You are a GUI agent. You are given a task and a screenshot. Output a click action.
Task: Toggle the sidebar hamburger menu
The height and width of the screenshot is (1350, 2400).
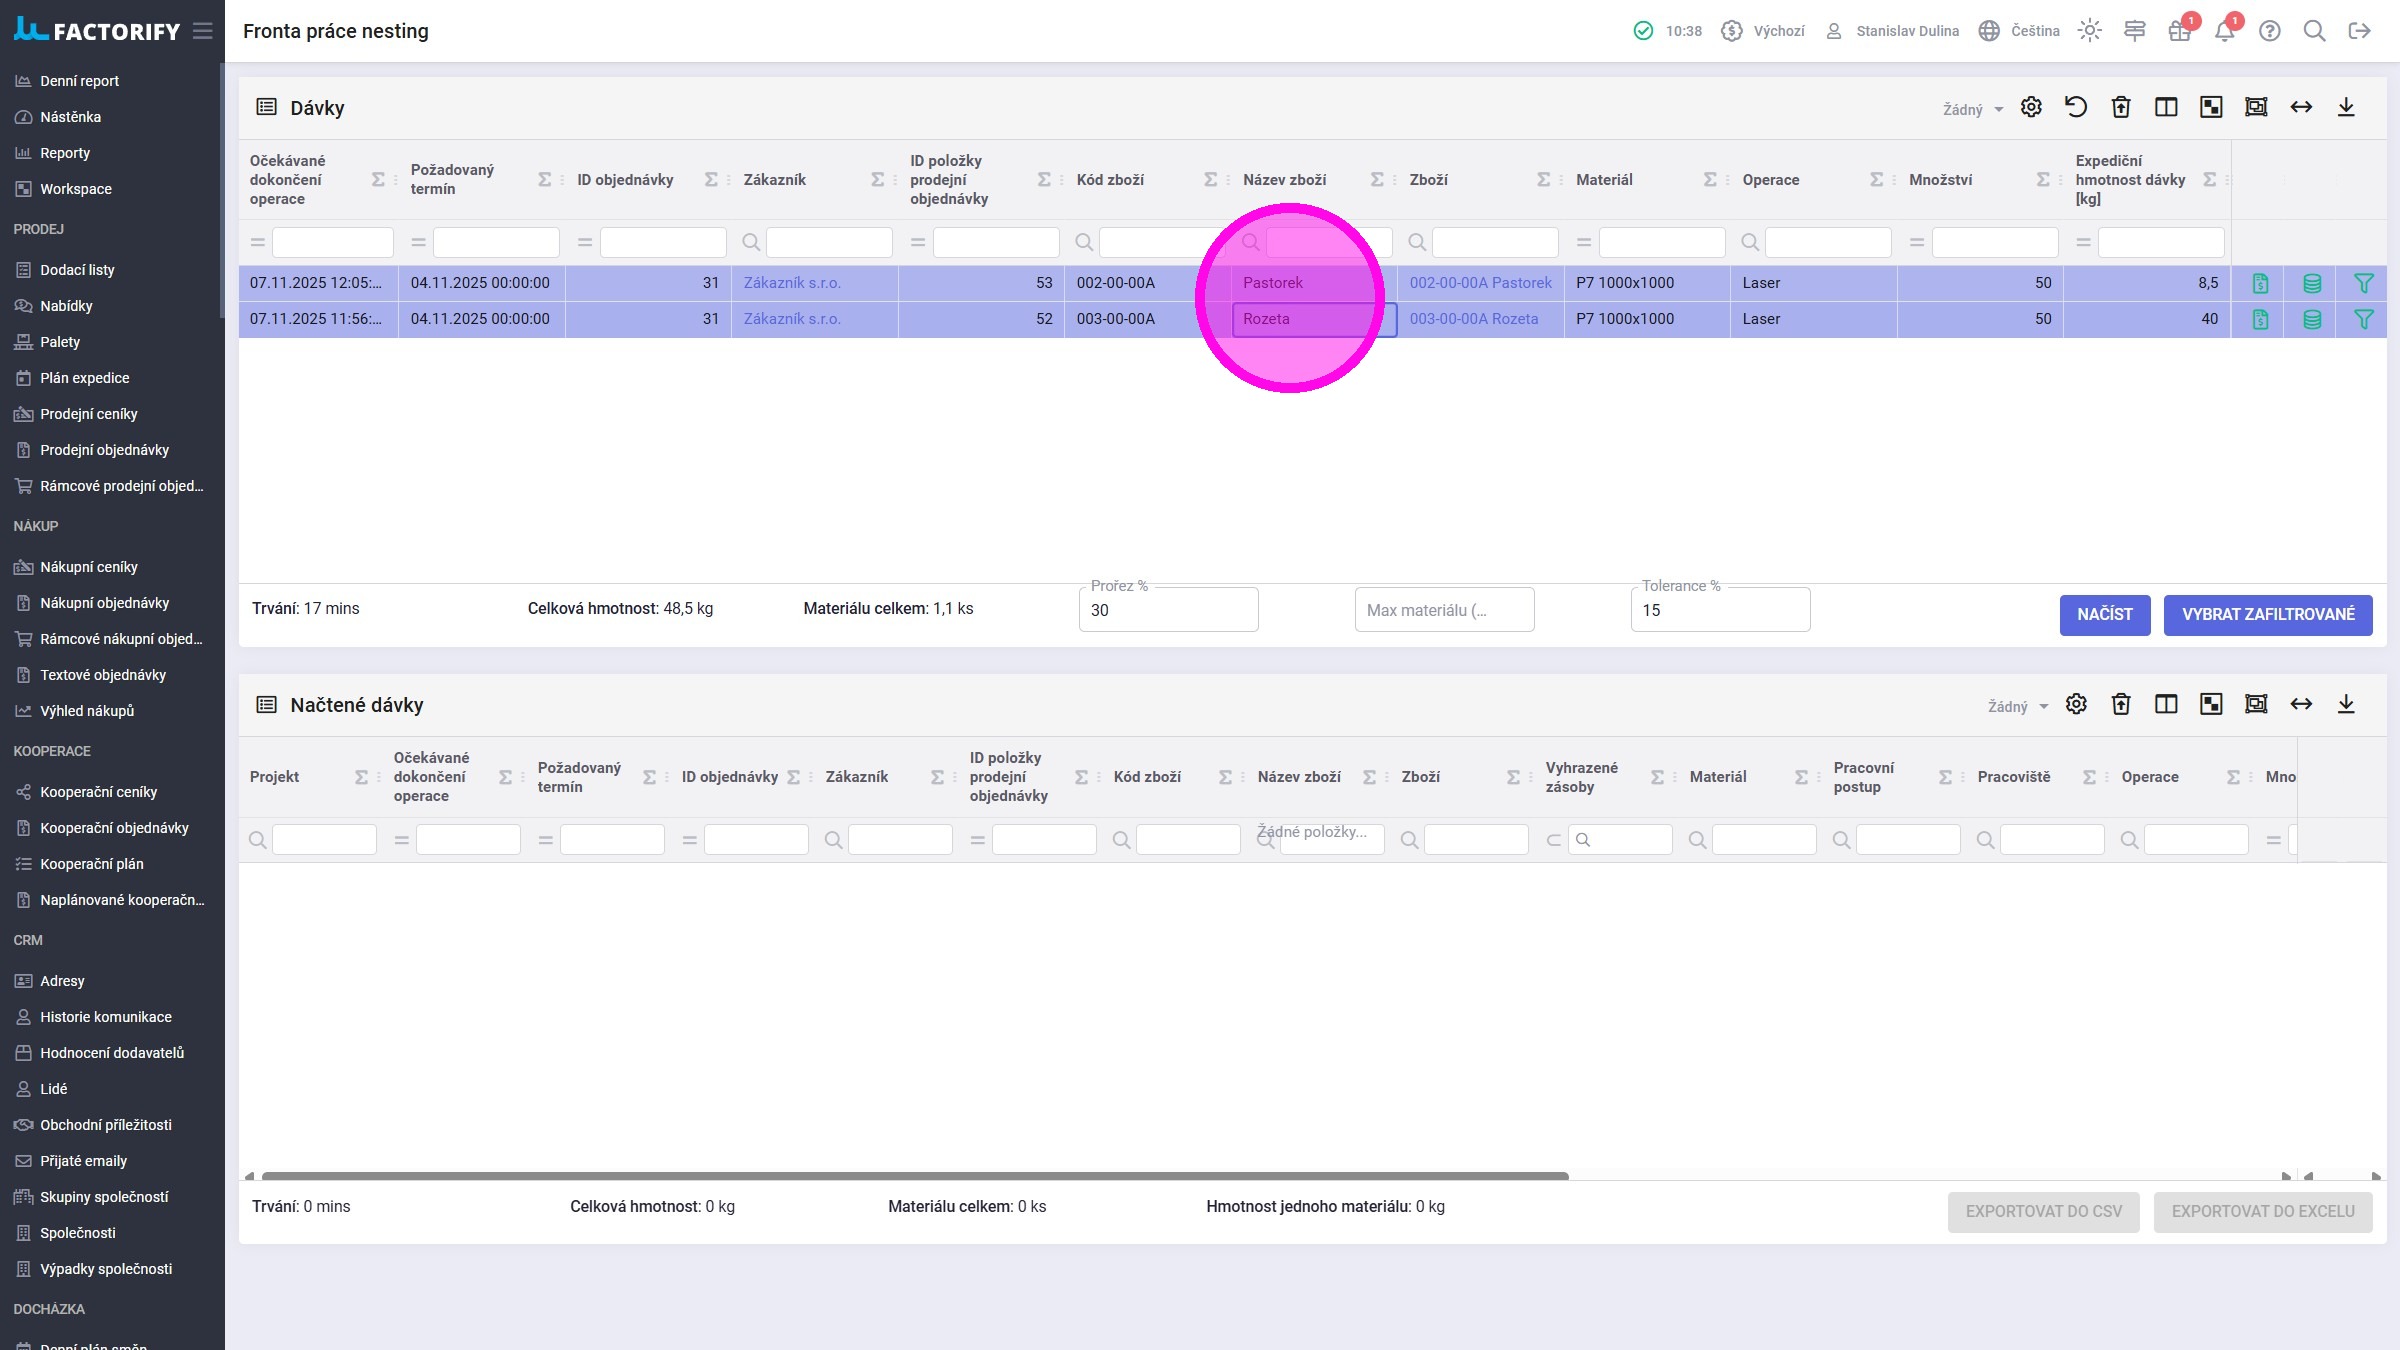[x=203, y=31]
